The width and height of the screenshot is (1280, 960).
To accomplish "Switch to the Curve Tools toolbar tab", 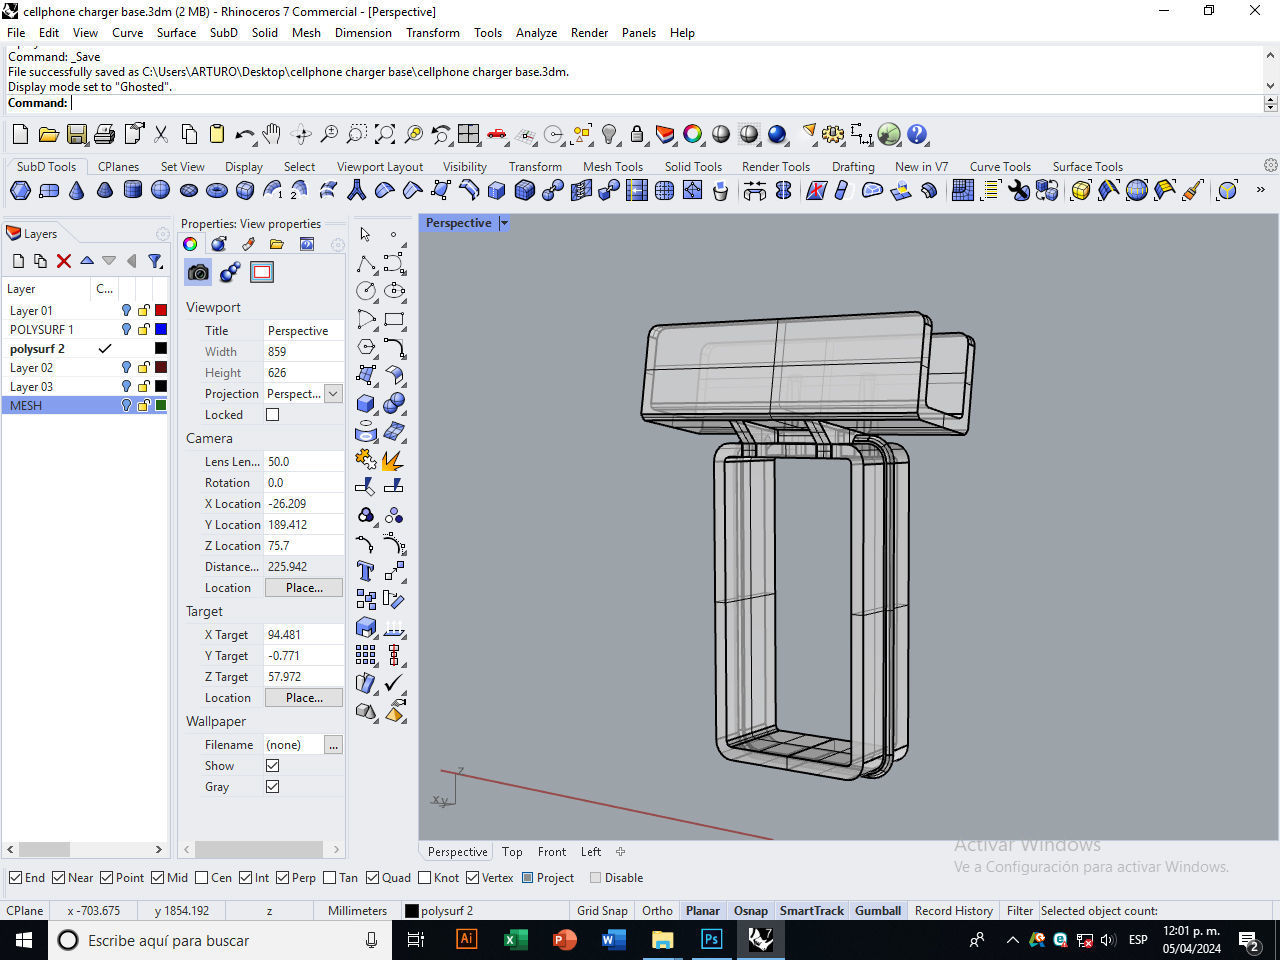I will click(x=1000, y=167).
